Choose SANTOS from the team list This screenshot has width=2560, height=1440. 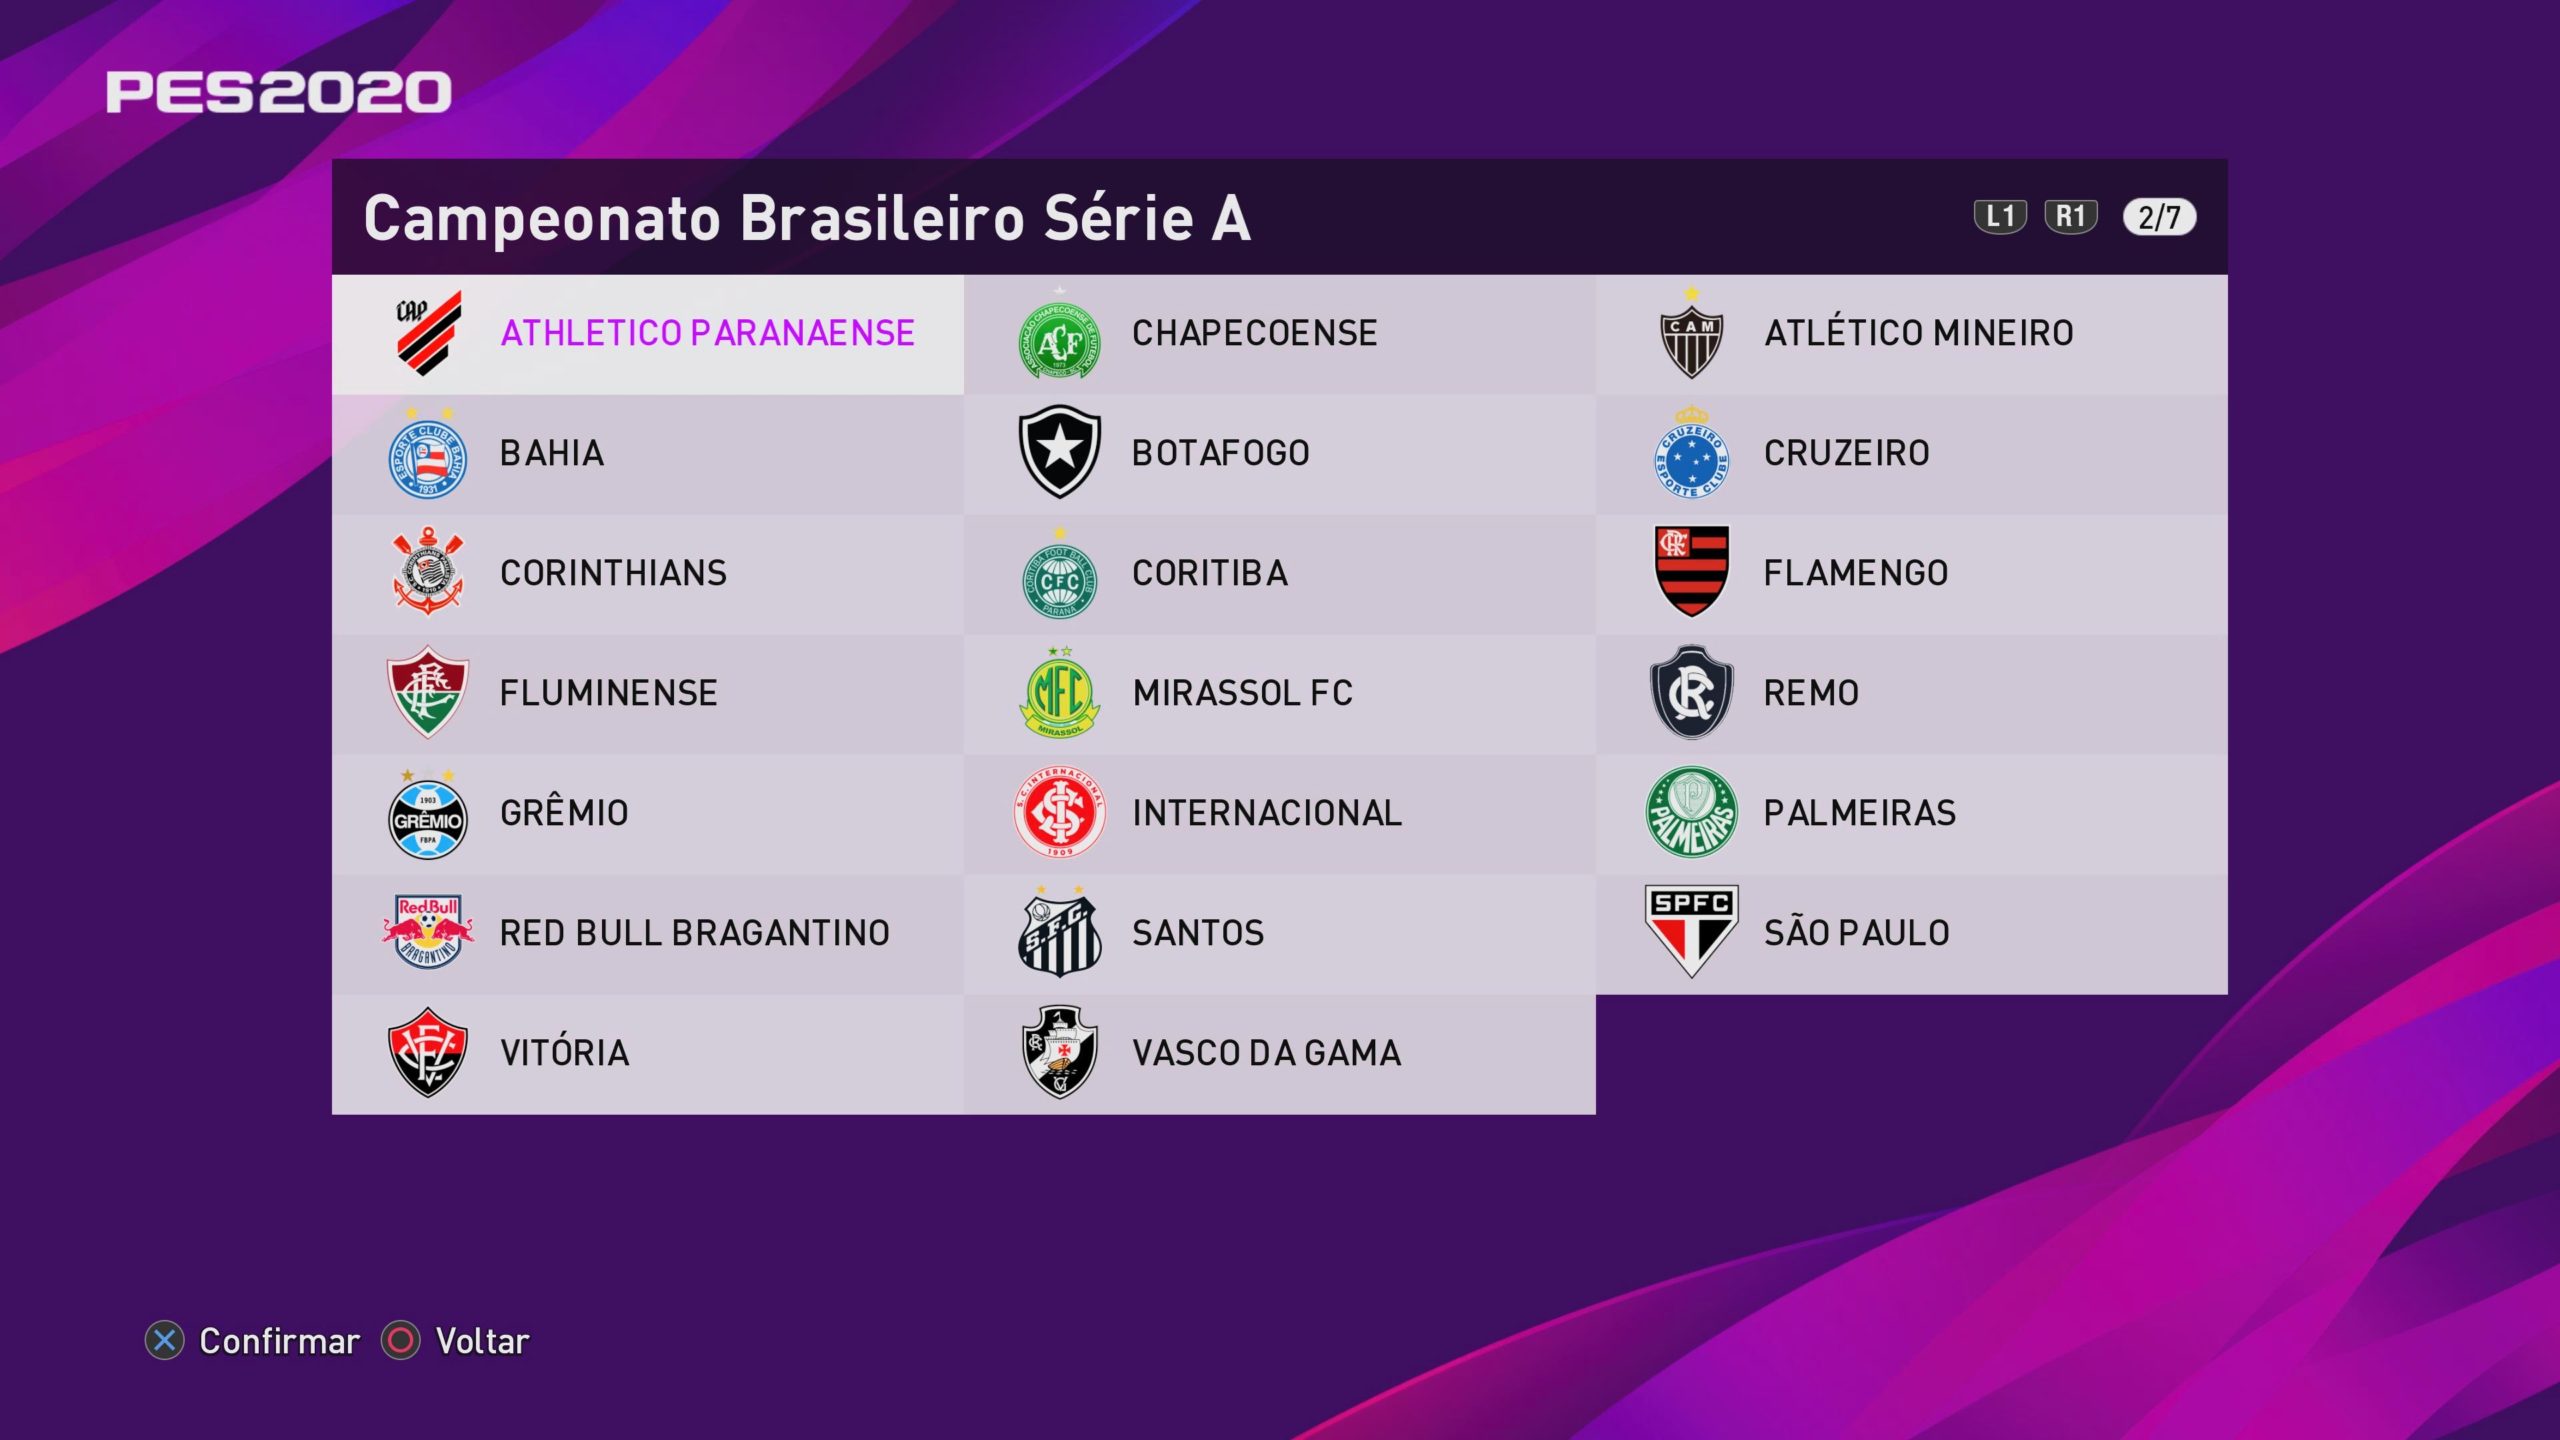coord(1197,933)
